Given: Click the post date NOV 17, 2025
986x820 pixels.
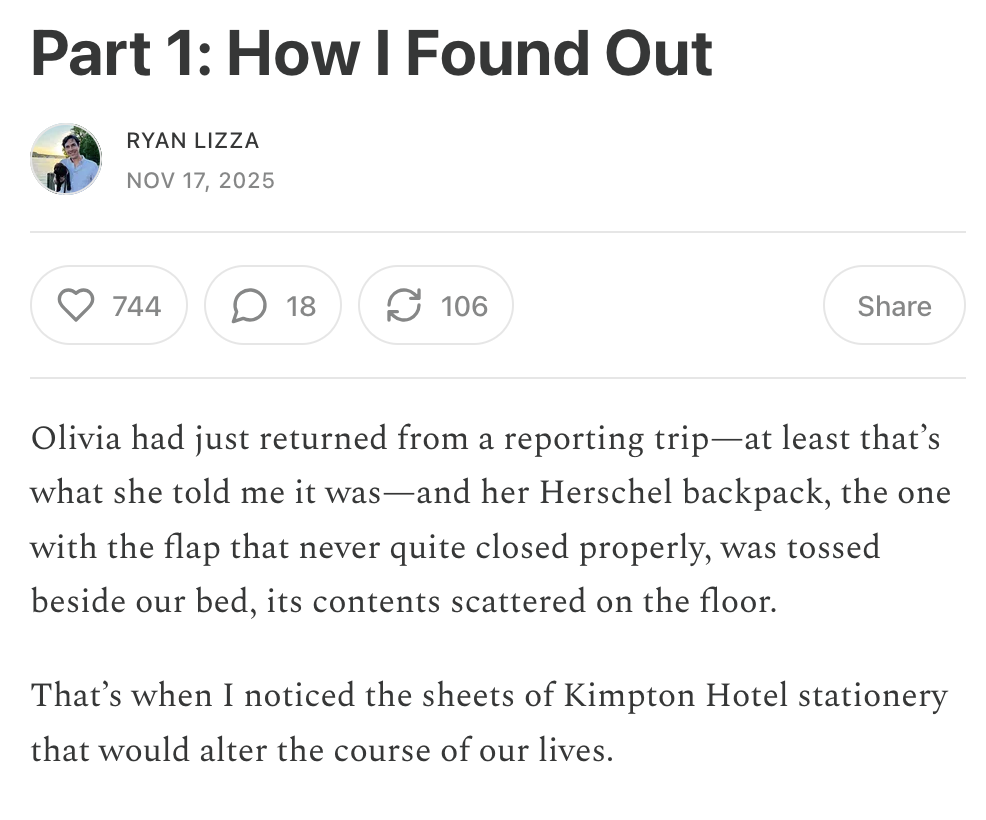Looking at the screenshot, I should coord(200,180).
